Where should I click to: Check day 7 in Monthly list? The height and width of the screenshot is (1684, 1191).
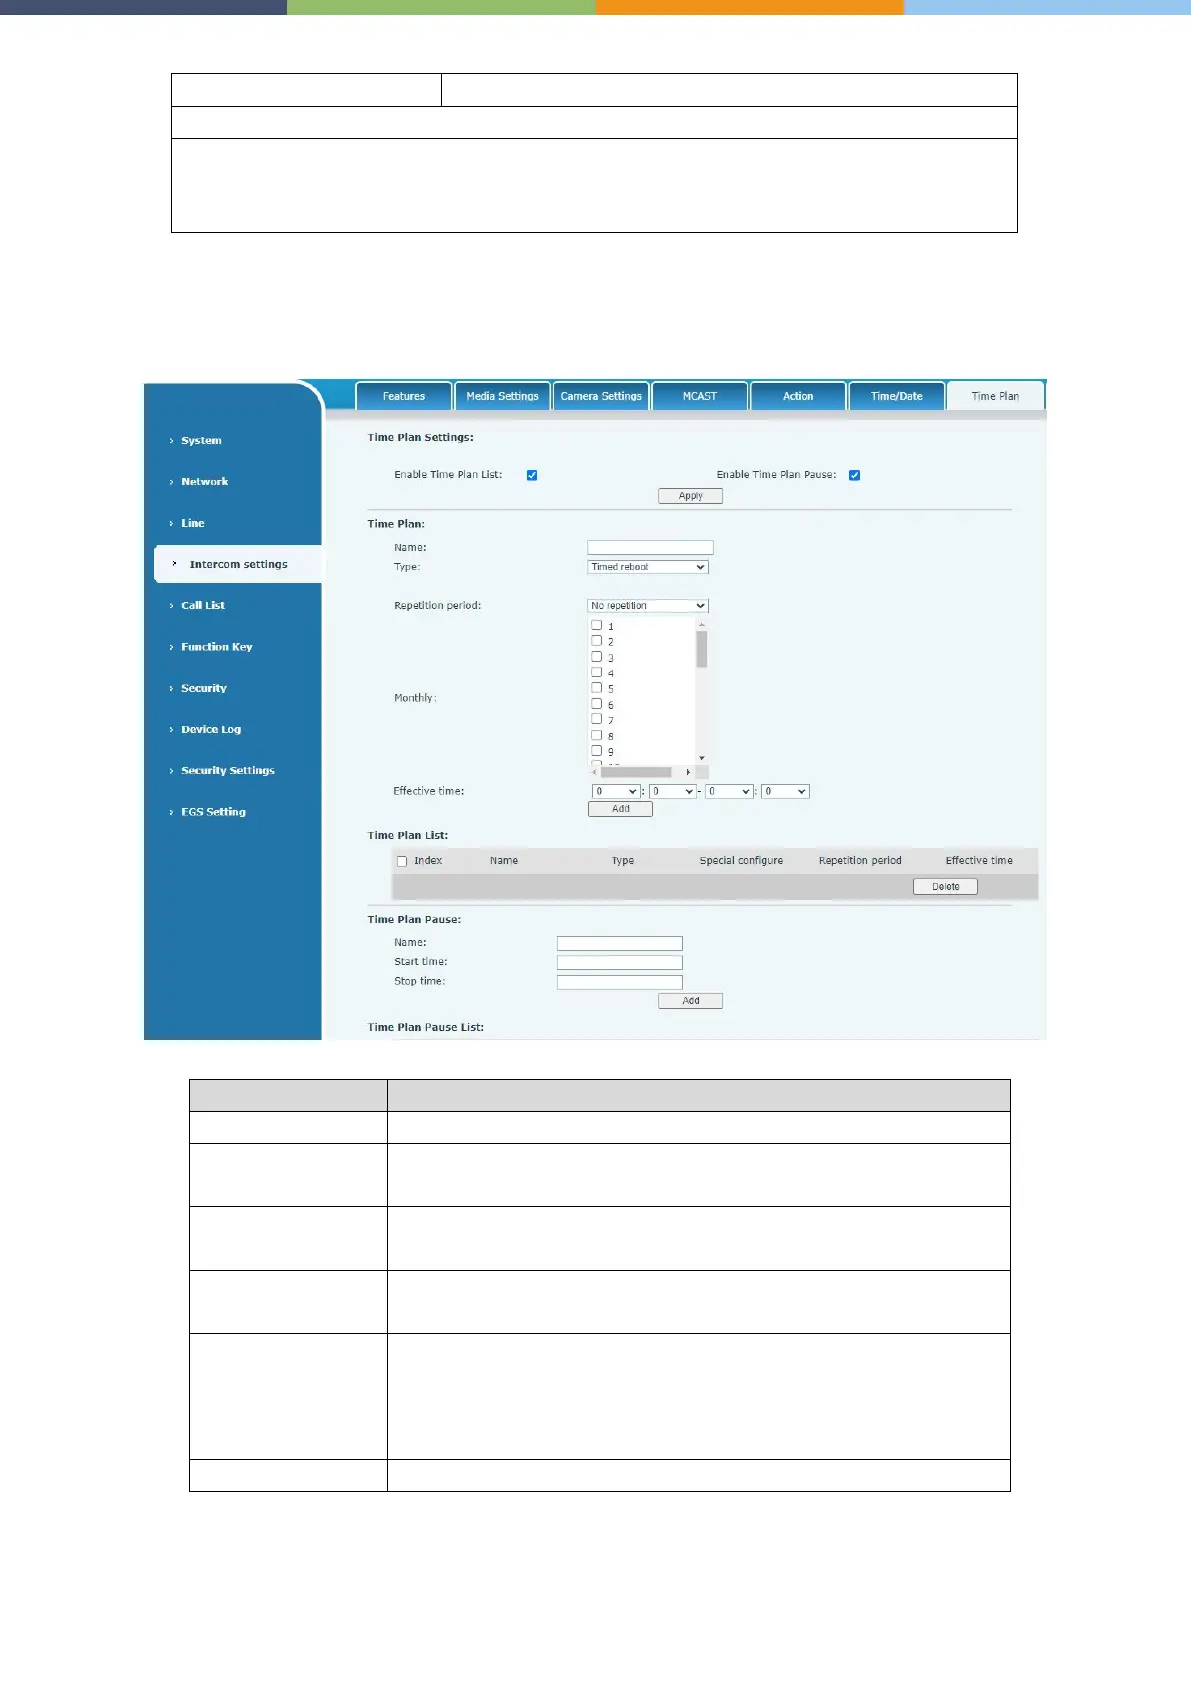(597, 719)
